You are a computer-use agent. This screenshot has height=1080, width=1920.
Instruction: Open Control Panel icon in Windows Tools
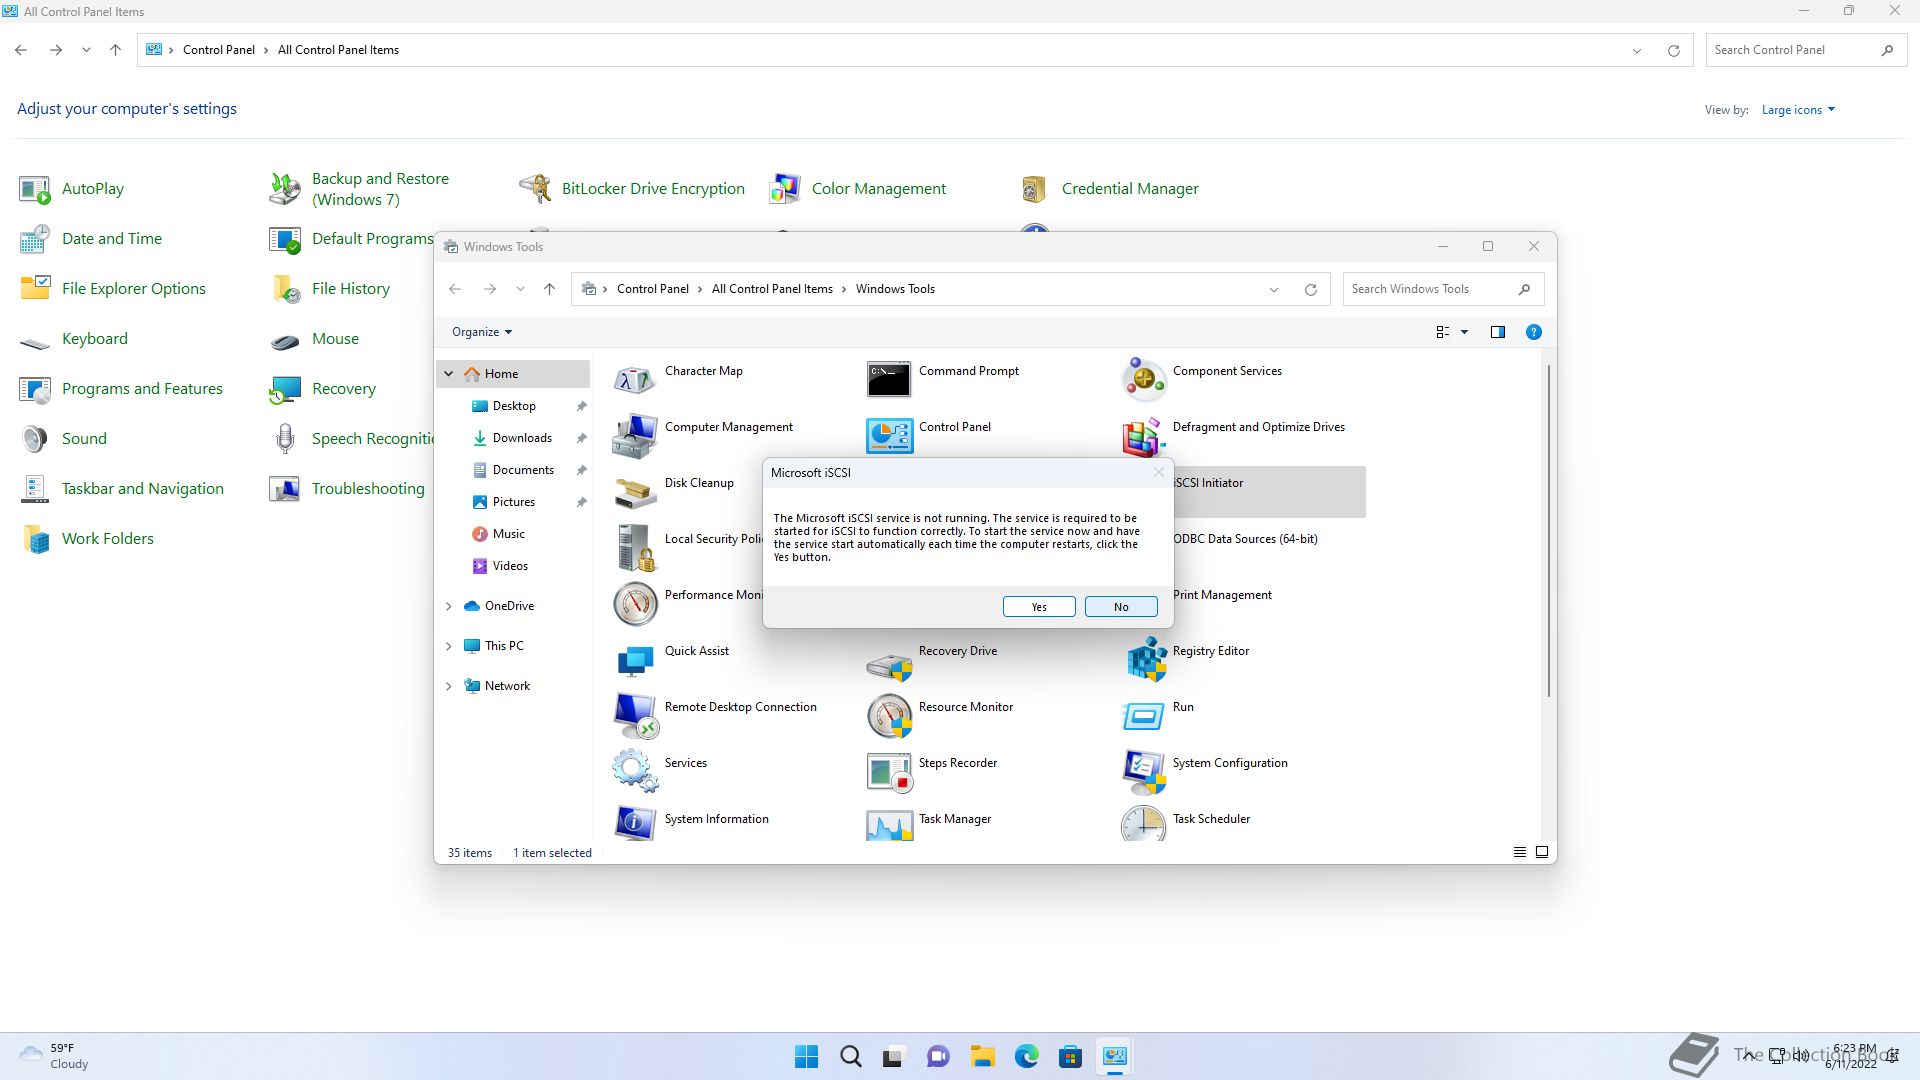[889, 436]
